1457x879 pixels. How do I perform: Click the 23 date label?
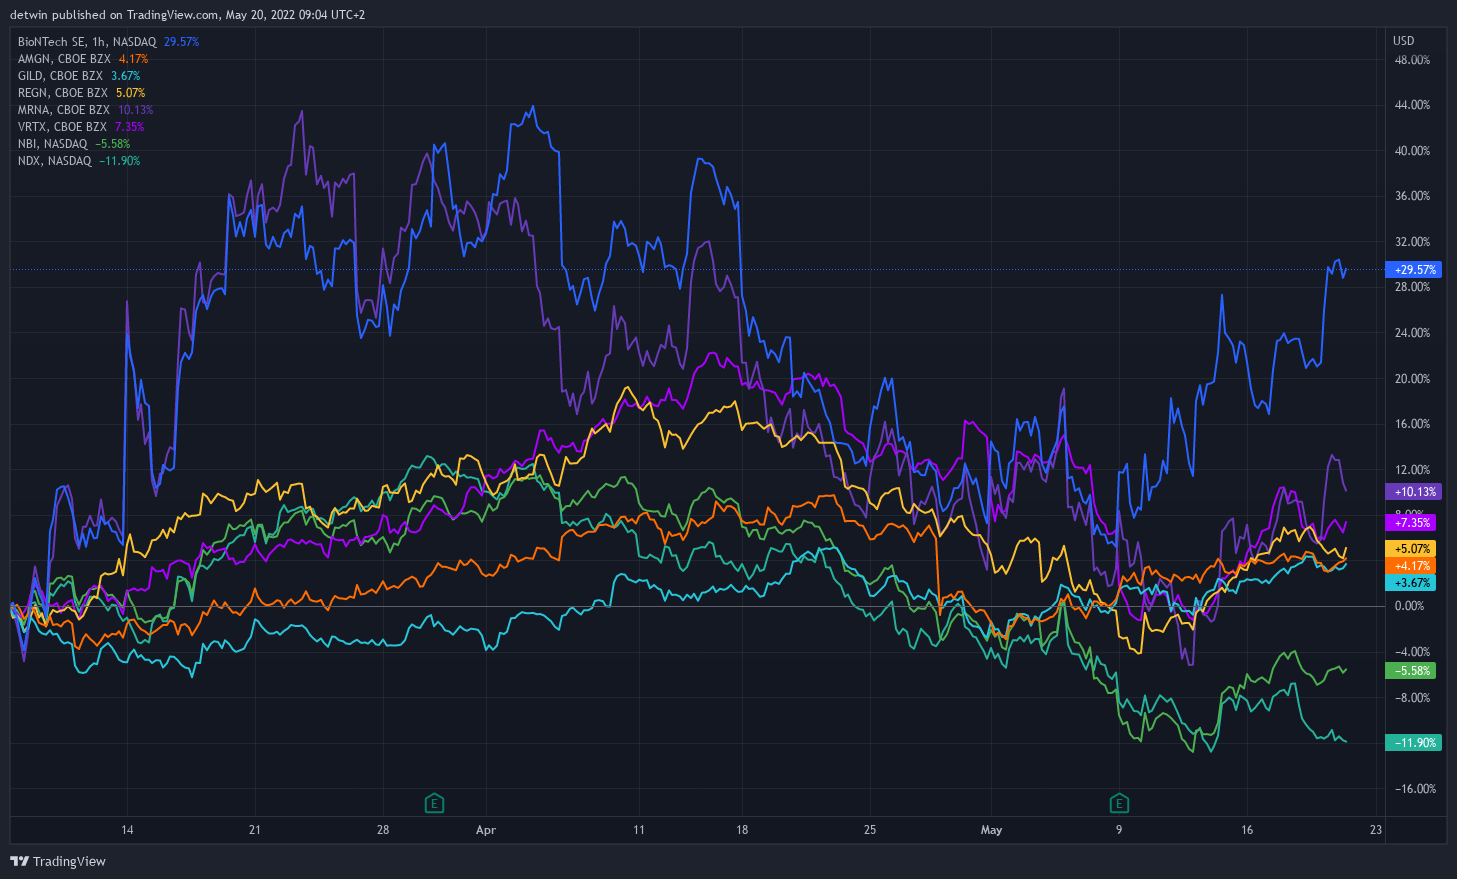point(1376,830)
